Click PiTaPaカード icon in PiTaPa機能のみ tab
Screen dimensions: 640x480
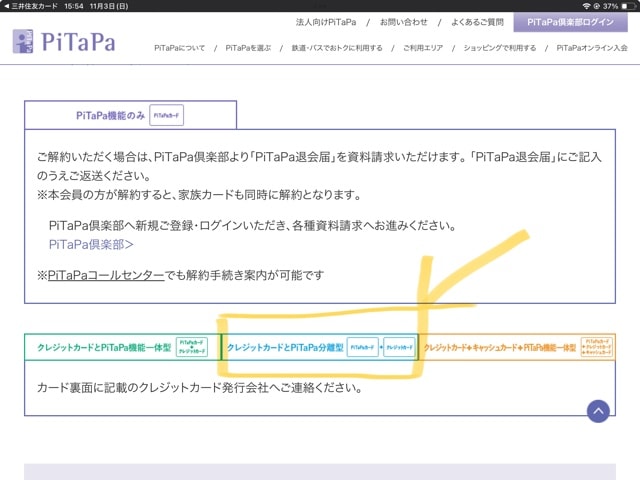coord(167,115)
